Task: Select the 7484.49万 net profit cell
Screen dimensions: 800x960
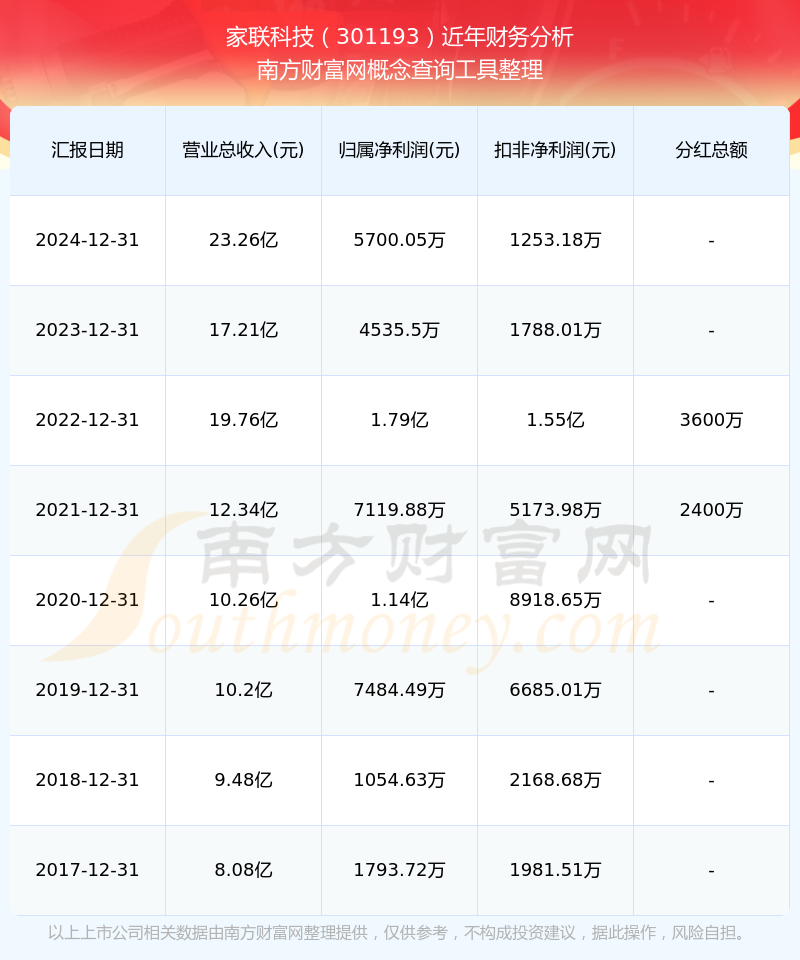Action: 400,690
